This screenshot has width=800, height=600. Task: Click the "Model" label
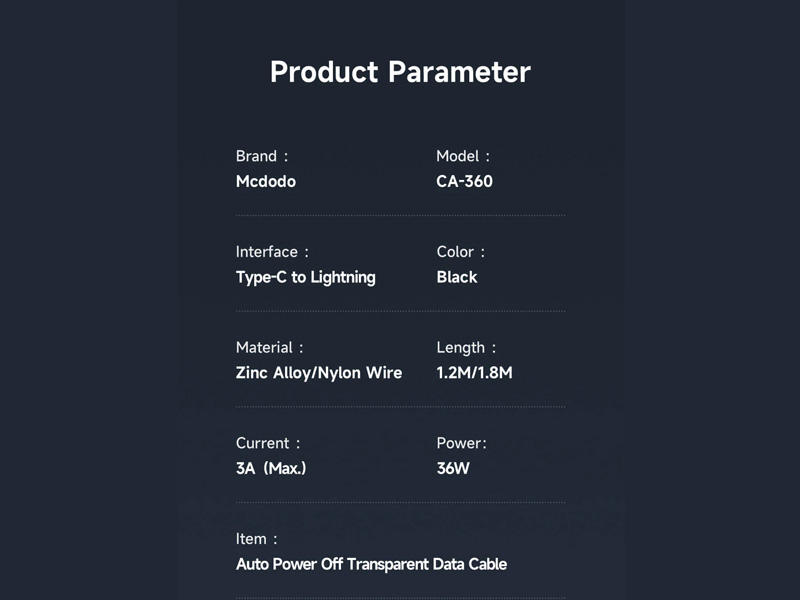point(460,156)
